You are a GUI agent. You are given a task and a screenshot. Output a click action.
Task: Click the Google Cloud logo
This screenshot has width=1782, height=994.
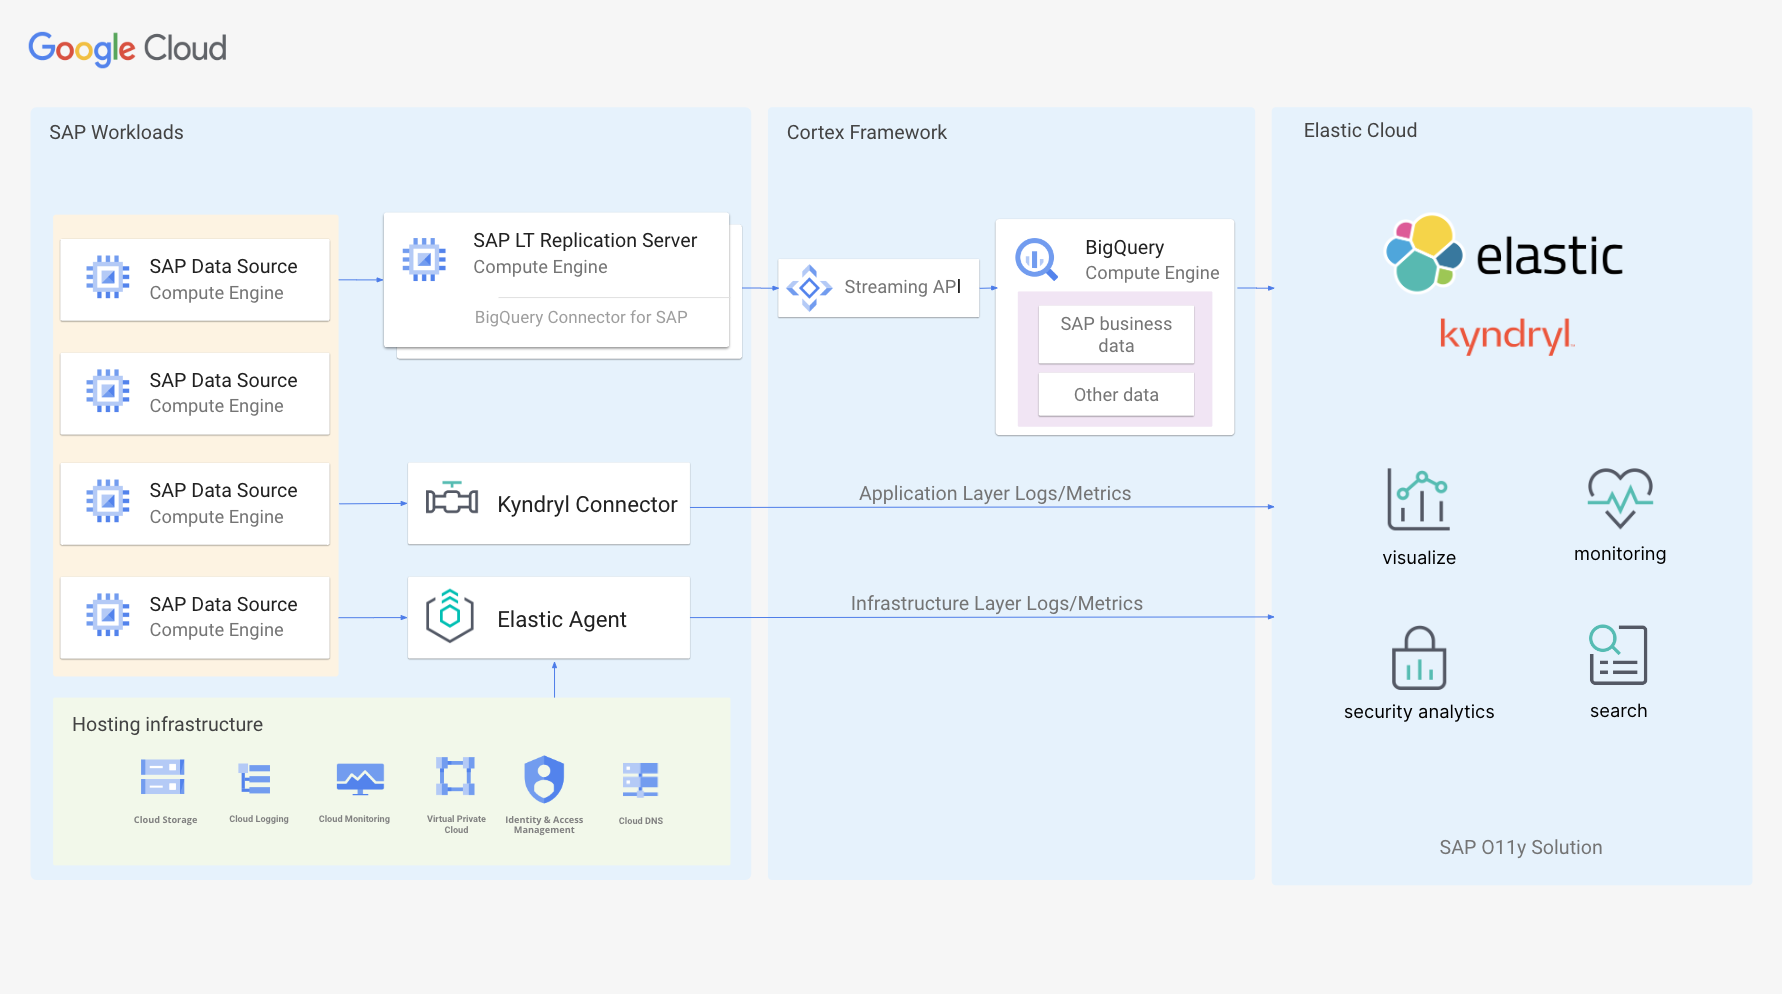[x=127, y=48]
